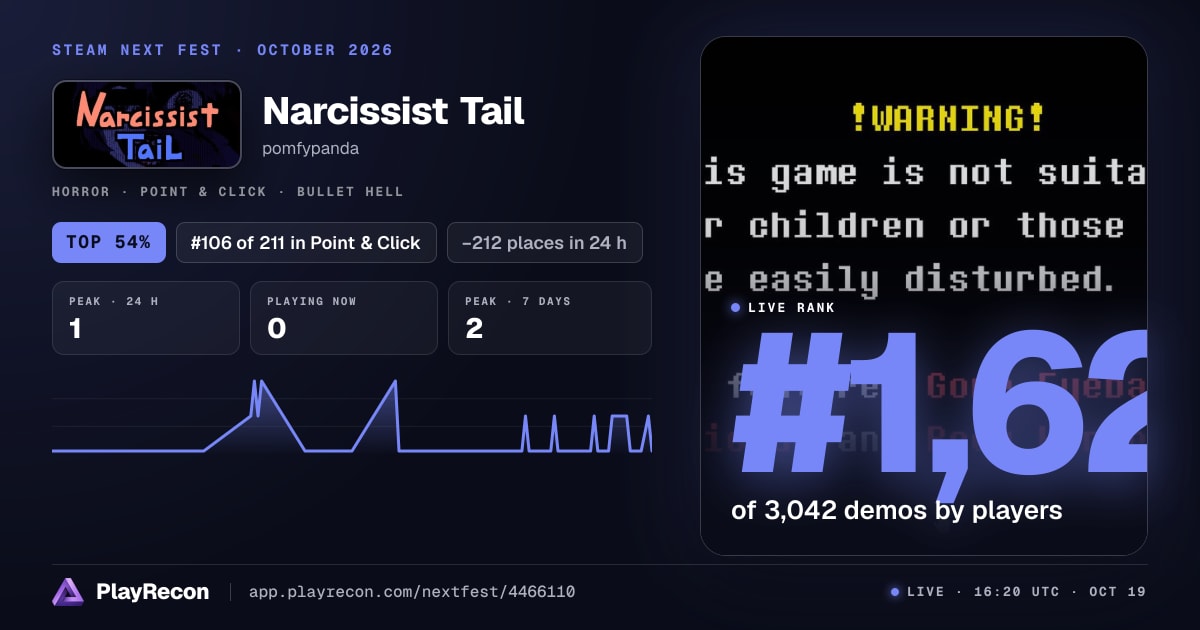The height and width of the screenshot is (630, 1200).
Task: Open the app.playrecon.com/nextfest/4466110 link
Action: click(x=412, y=592)
